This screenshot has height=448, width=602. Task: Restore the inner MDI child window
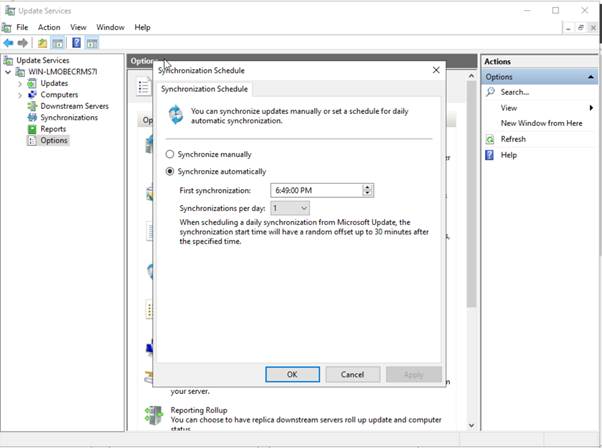point(580,28)
